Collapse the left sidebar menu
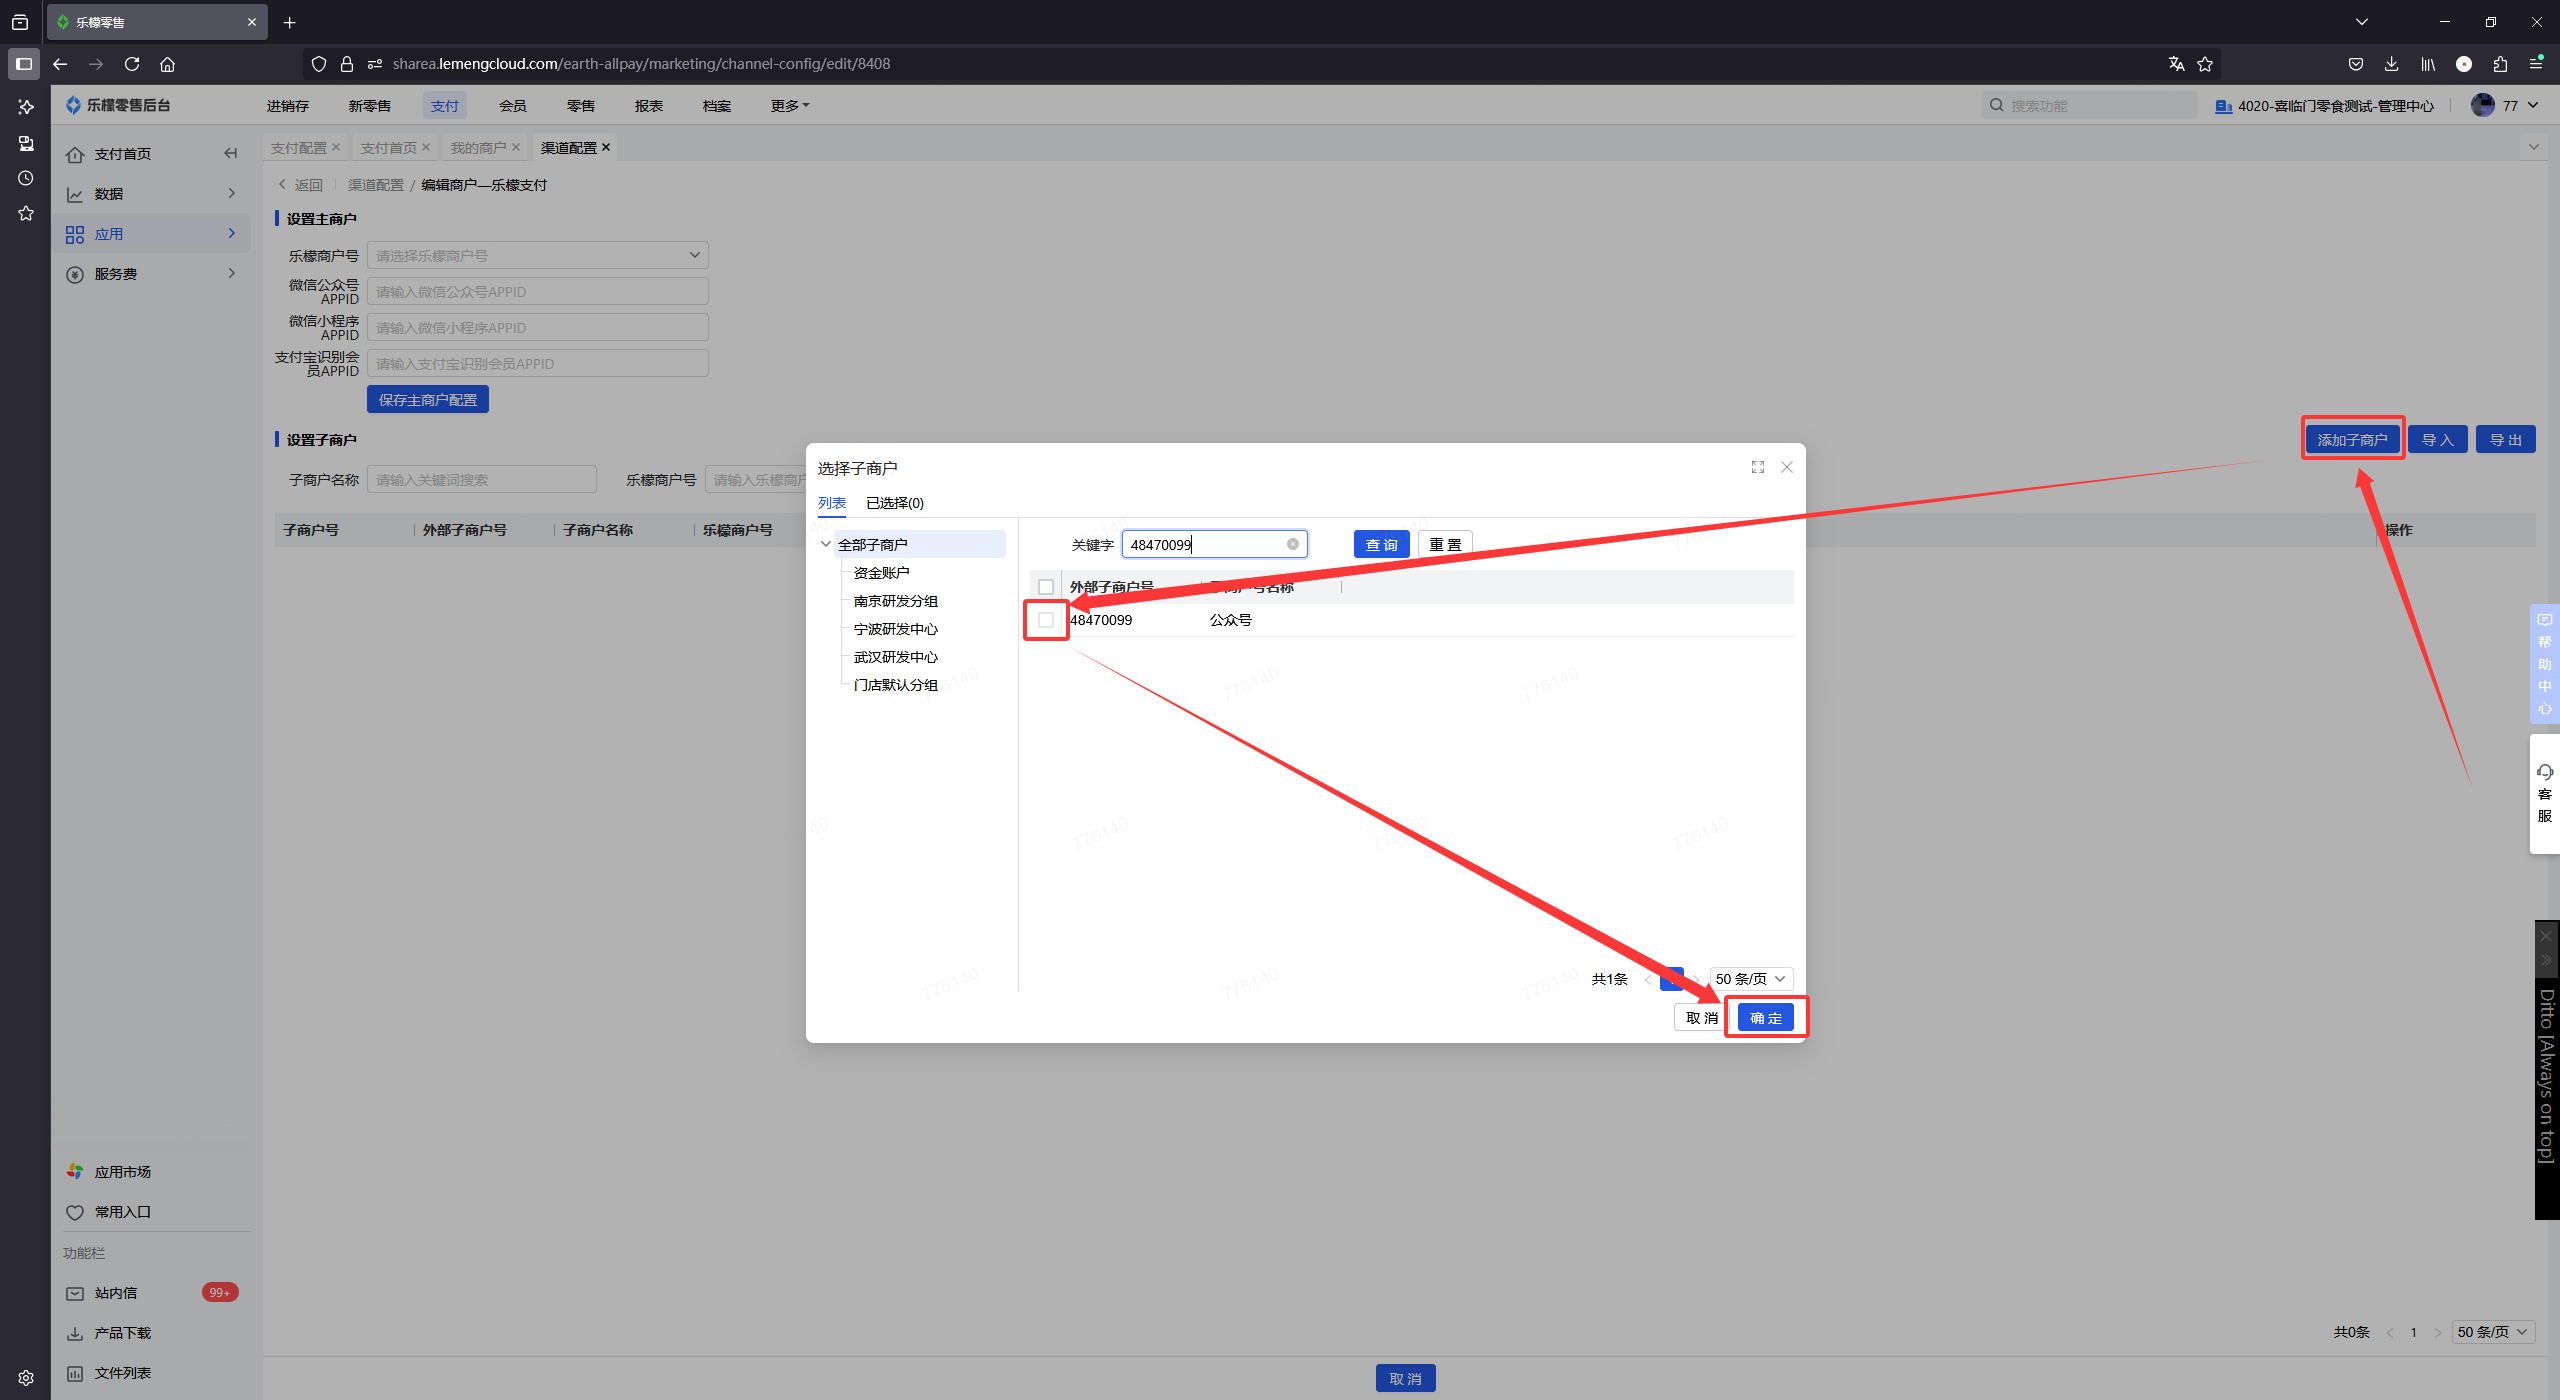 pyautogui.click(x=231, y=153)
